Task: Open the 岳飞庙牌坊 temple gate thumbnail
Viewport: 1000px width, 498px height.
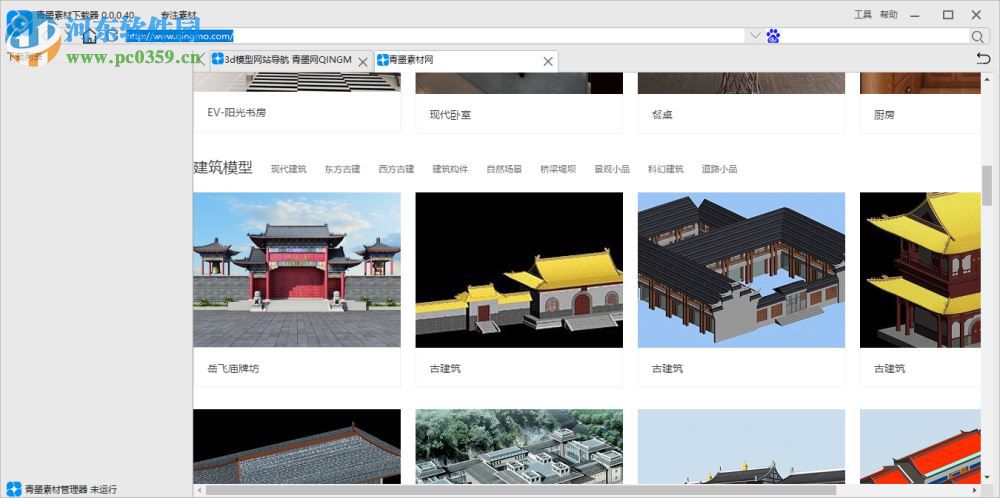Action: pyautogui.click(x=297, y=270)
